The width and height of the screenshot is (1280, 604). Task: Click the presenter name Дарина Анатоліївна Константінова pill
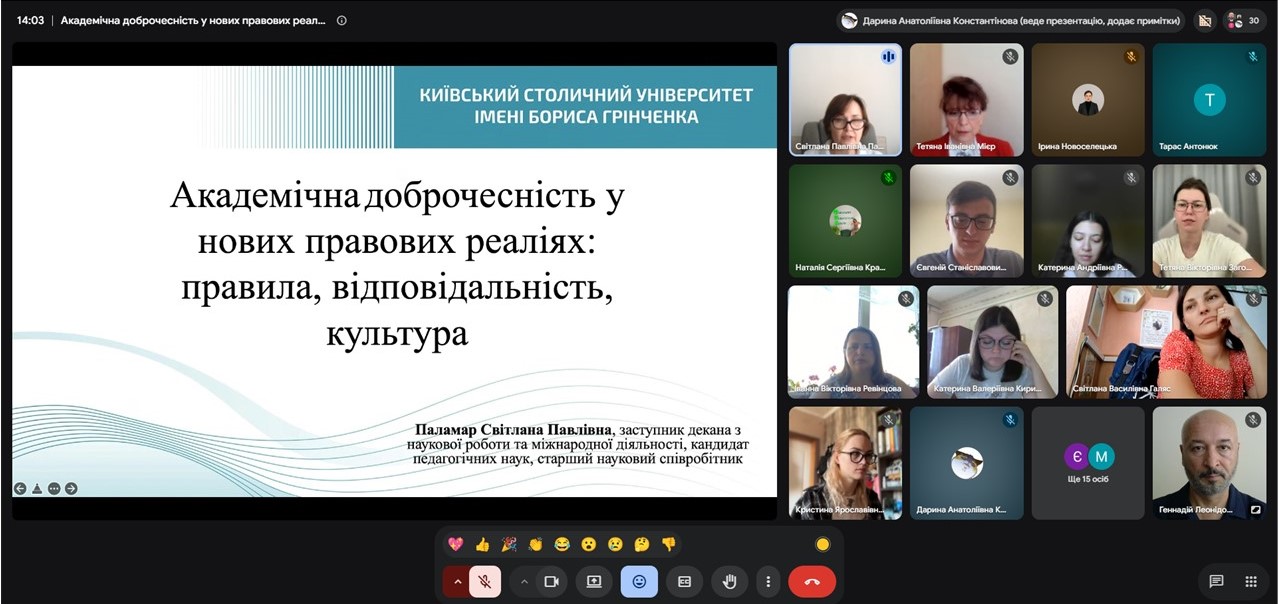tap(1011, 20)
